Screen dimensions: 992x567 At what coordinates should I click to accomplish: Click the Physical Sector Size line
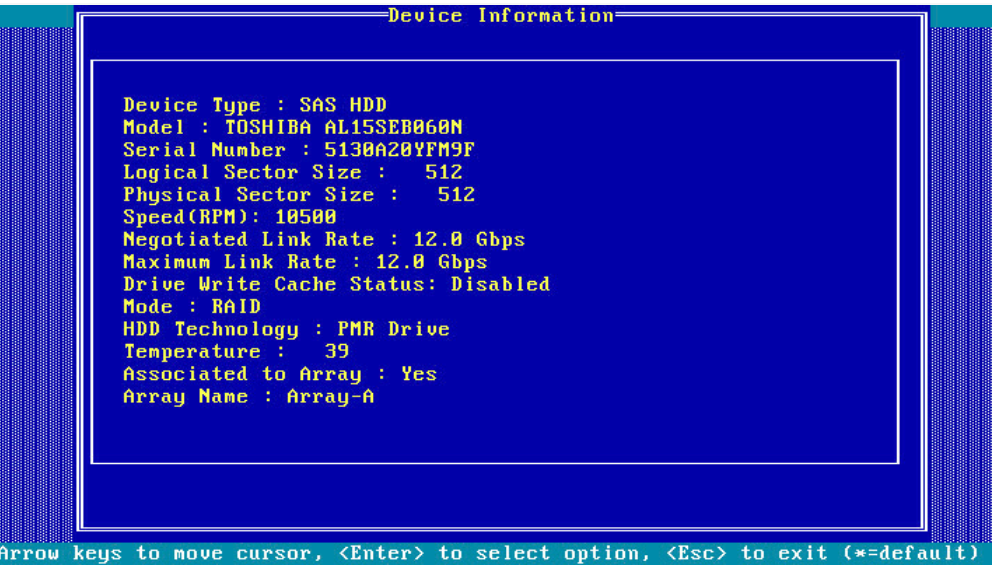[x=298, y=195]
